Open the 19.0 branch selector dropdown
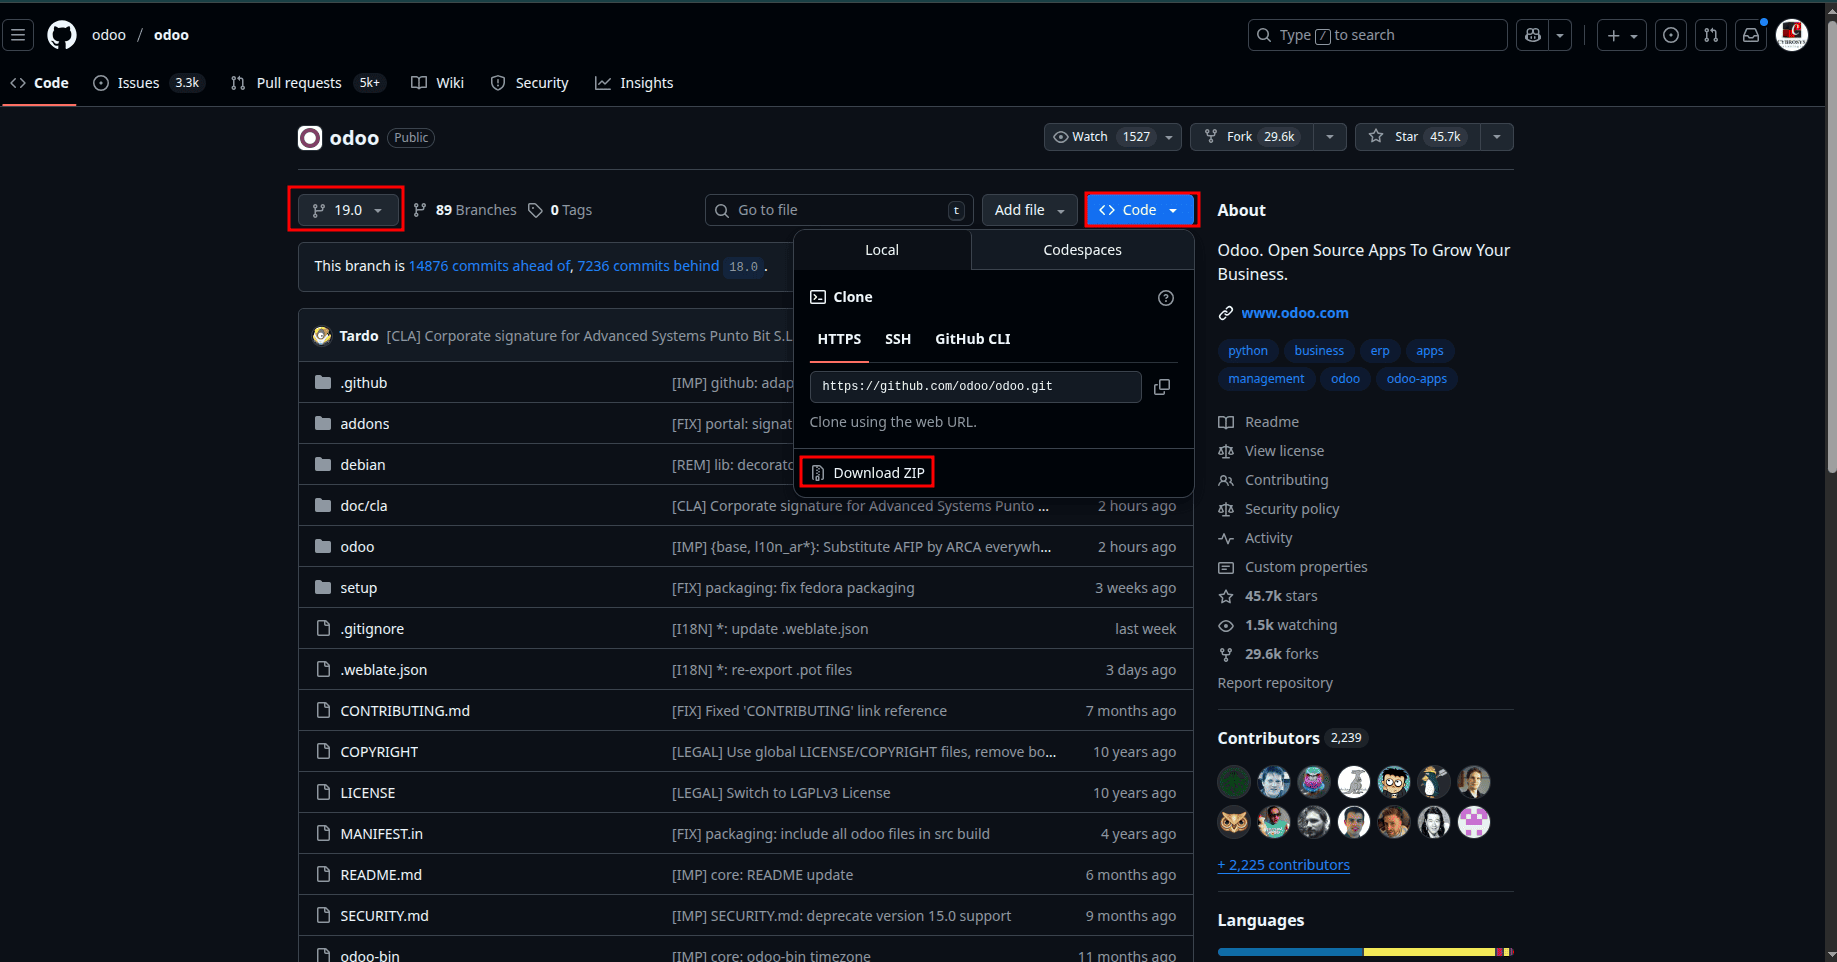Viewport: 1837px width, 962px height. (x=347, y=210)
